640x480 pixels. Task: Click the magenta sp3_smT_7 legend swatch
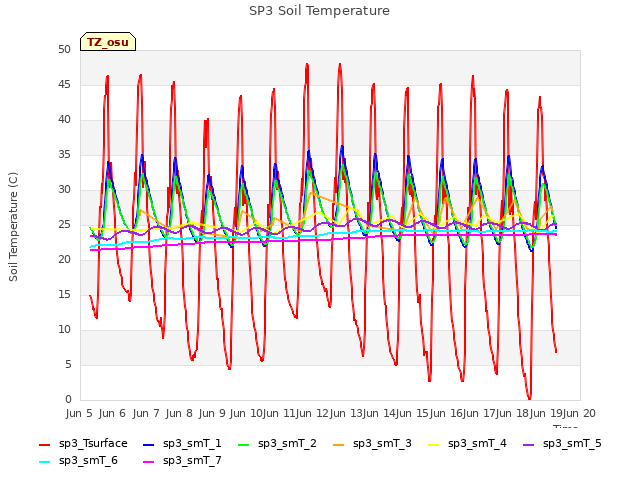[x=149, y=462]
